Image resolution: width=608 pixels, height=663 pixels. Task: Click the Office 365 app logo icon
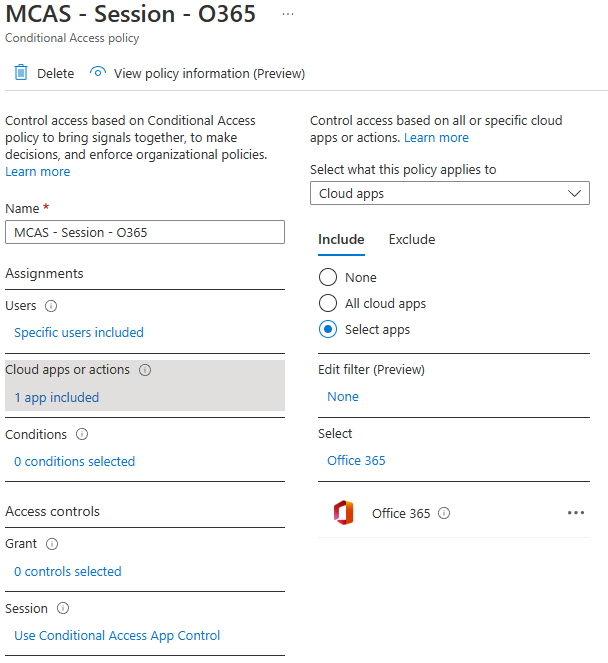[343, 512]
